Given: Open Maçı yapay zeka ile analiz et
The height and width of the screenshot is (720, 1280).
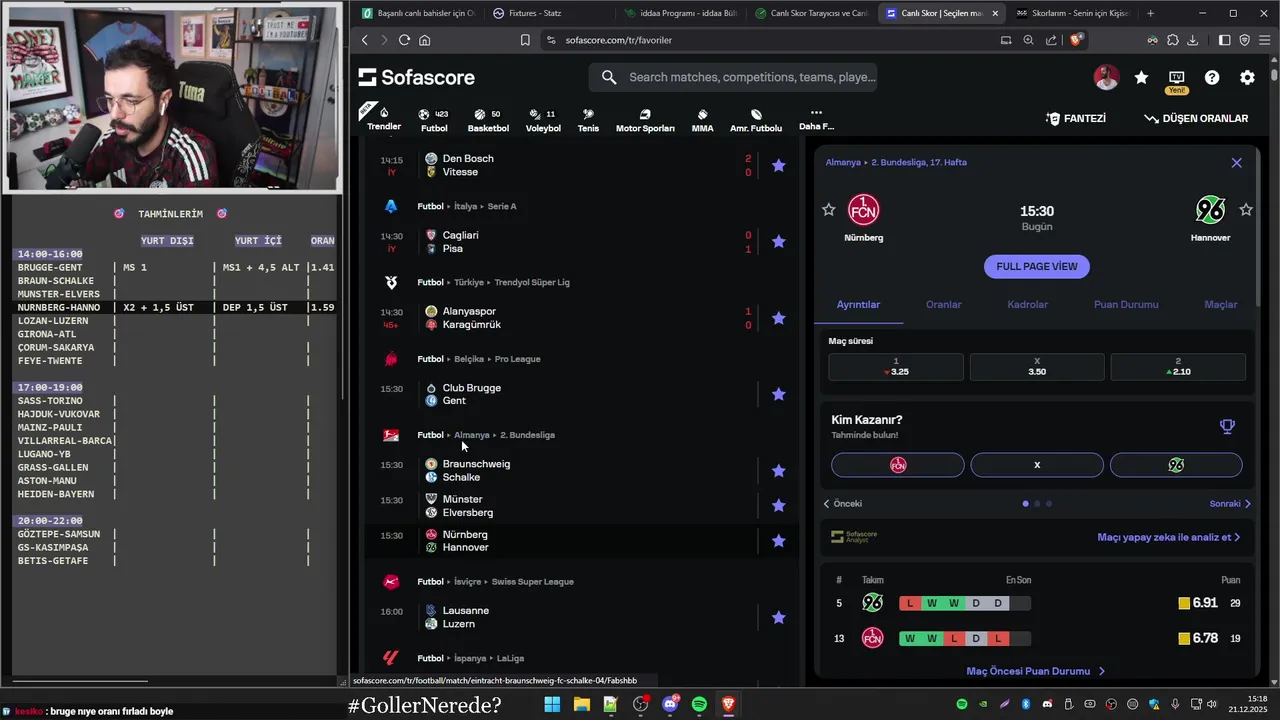Looking at the screenshot, I should [x=1169, y=537].
